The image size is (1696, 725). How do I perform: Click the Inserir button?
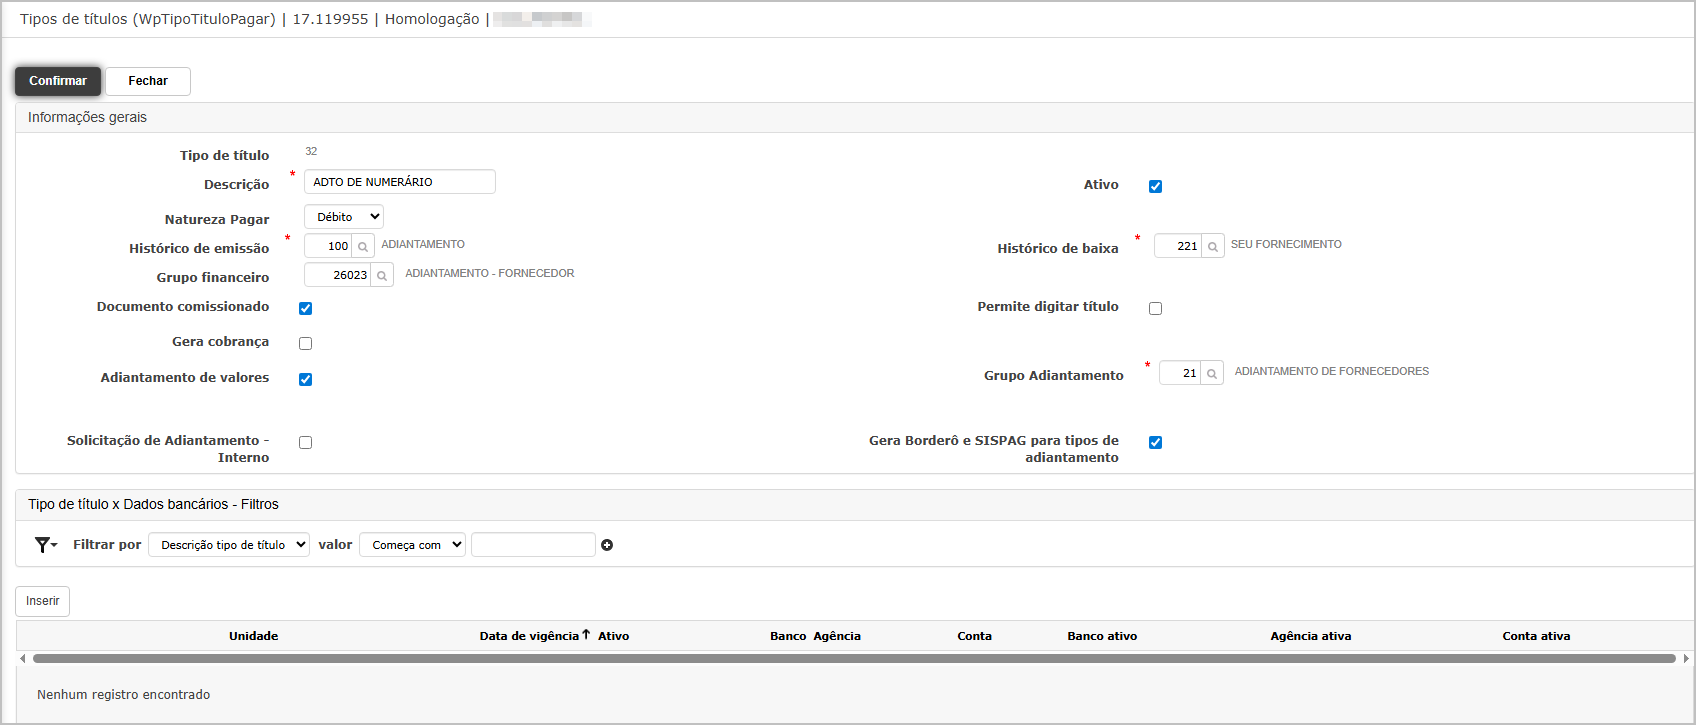[x=42, y=601]
